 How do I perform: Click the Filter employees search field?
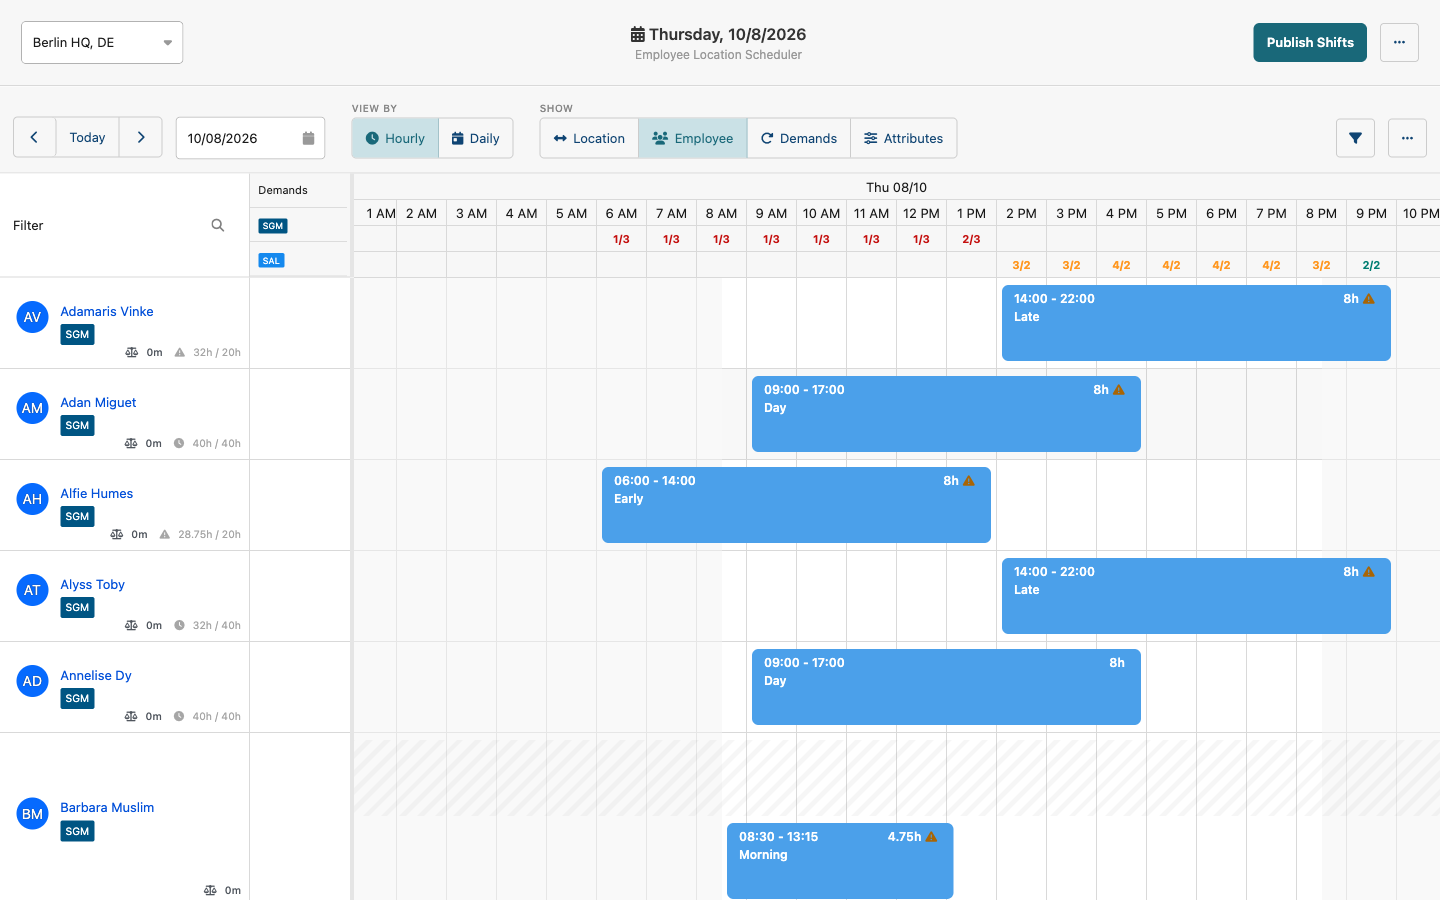point(105,225)
